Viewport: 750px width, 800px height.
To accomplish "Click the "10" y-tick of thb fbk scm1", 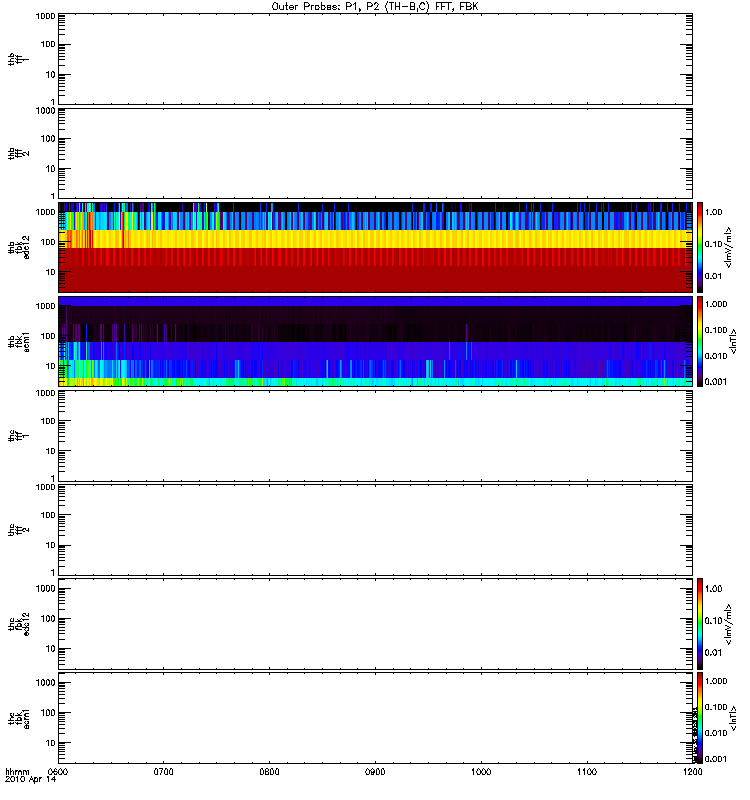I will click(51, 366).
